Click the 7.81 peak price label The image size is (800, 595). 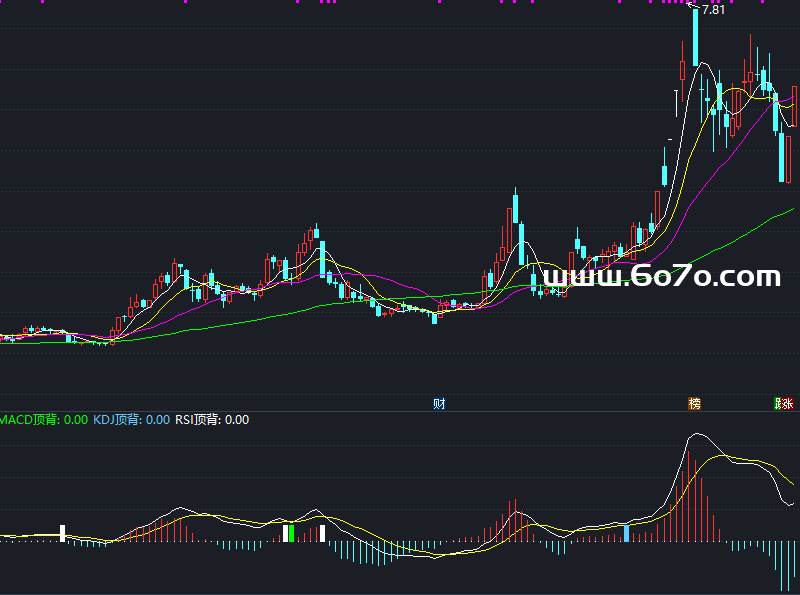coord(713,10)
